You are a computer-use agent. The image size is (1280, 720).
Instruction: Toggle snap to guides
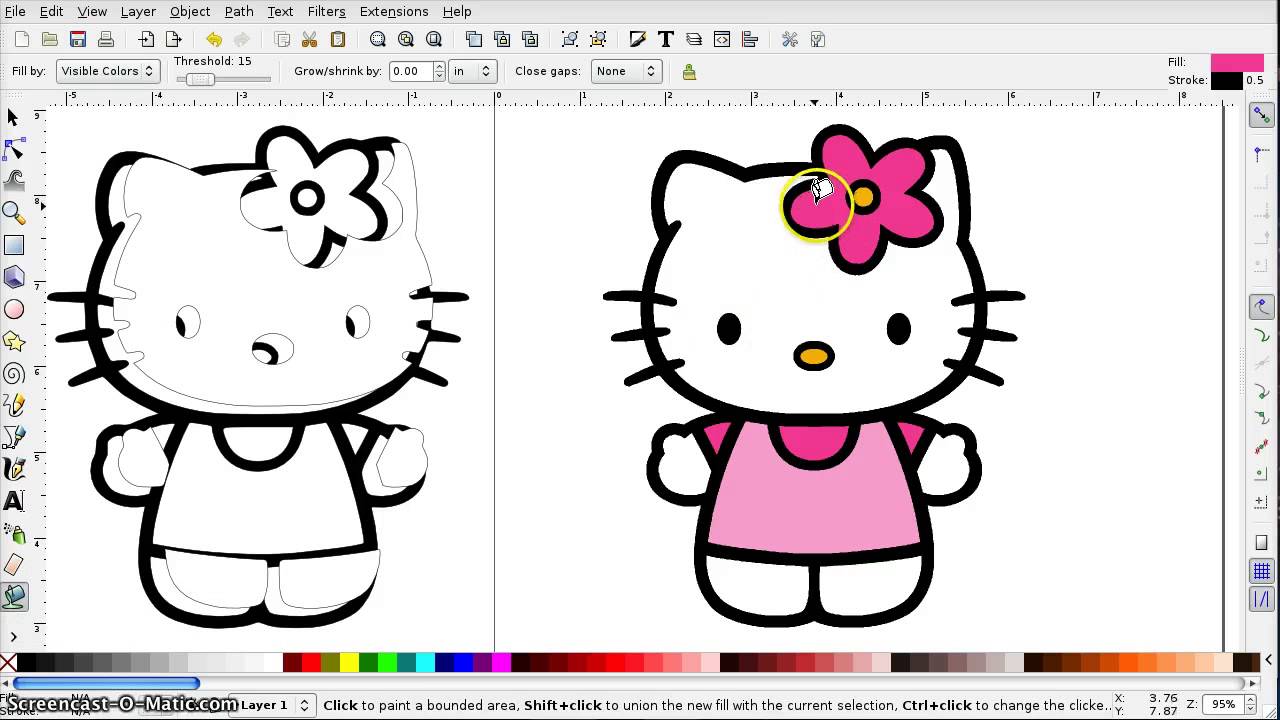[1262, 599]
